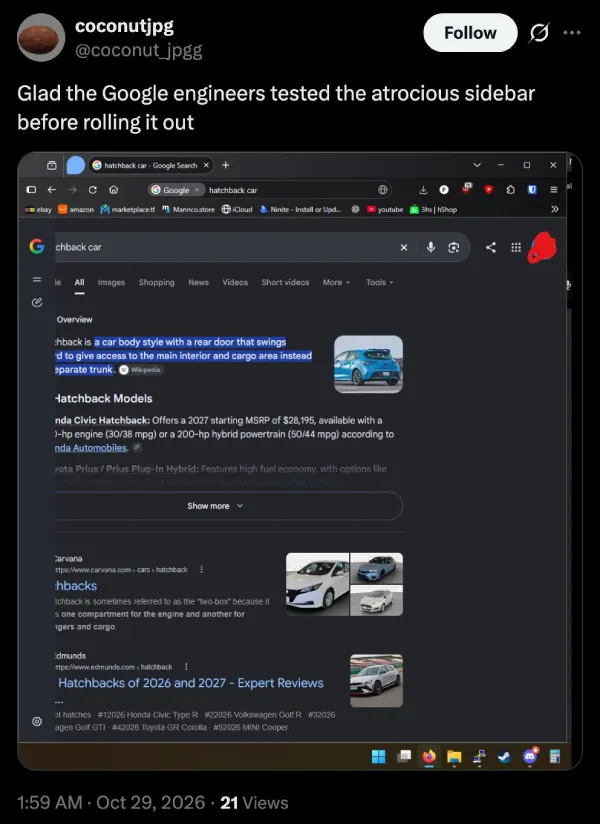Open Steam from the taskbar
600x824 pixels.
point(504,756)
